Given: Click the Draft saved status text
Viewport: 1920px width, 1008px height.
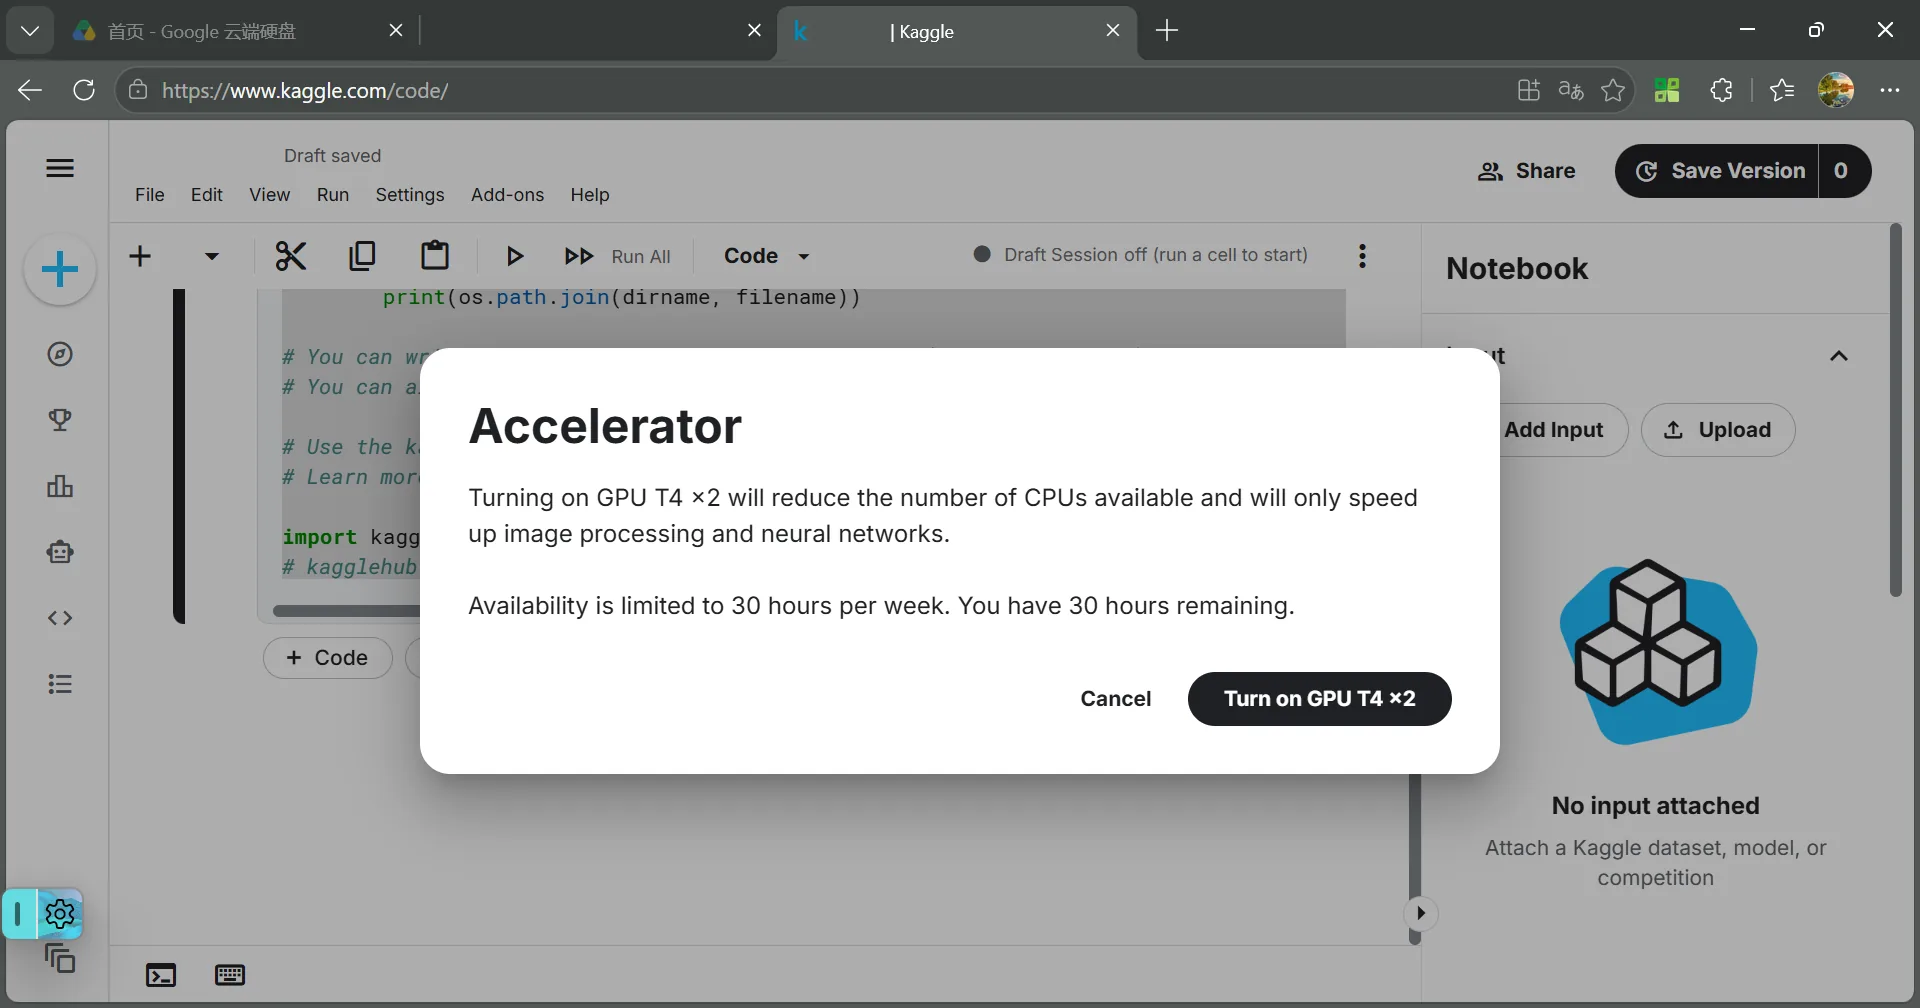Looking at the screenshot, I should pyautogui.click(x=332, y=156).
